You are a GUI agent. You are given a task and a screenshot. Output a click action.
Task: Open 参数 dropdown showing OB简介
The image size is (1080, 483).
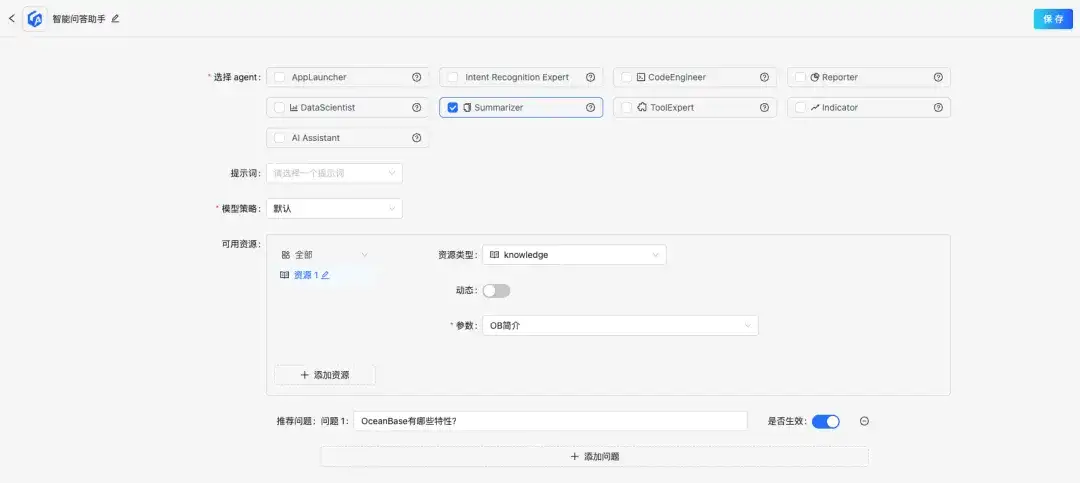click(620, 325)
